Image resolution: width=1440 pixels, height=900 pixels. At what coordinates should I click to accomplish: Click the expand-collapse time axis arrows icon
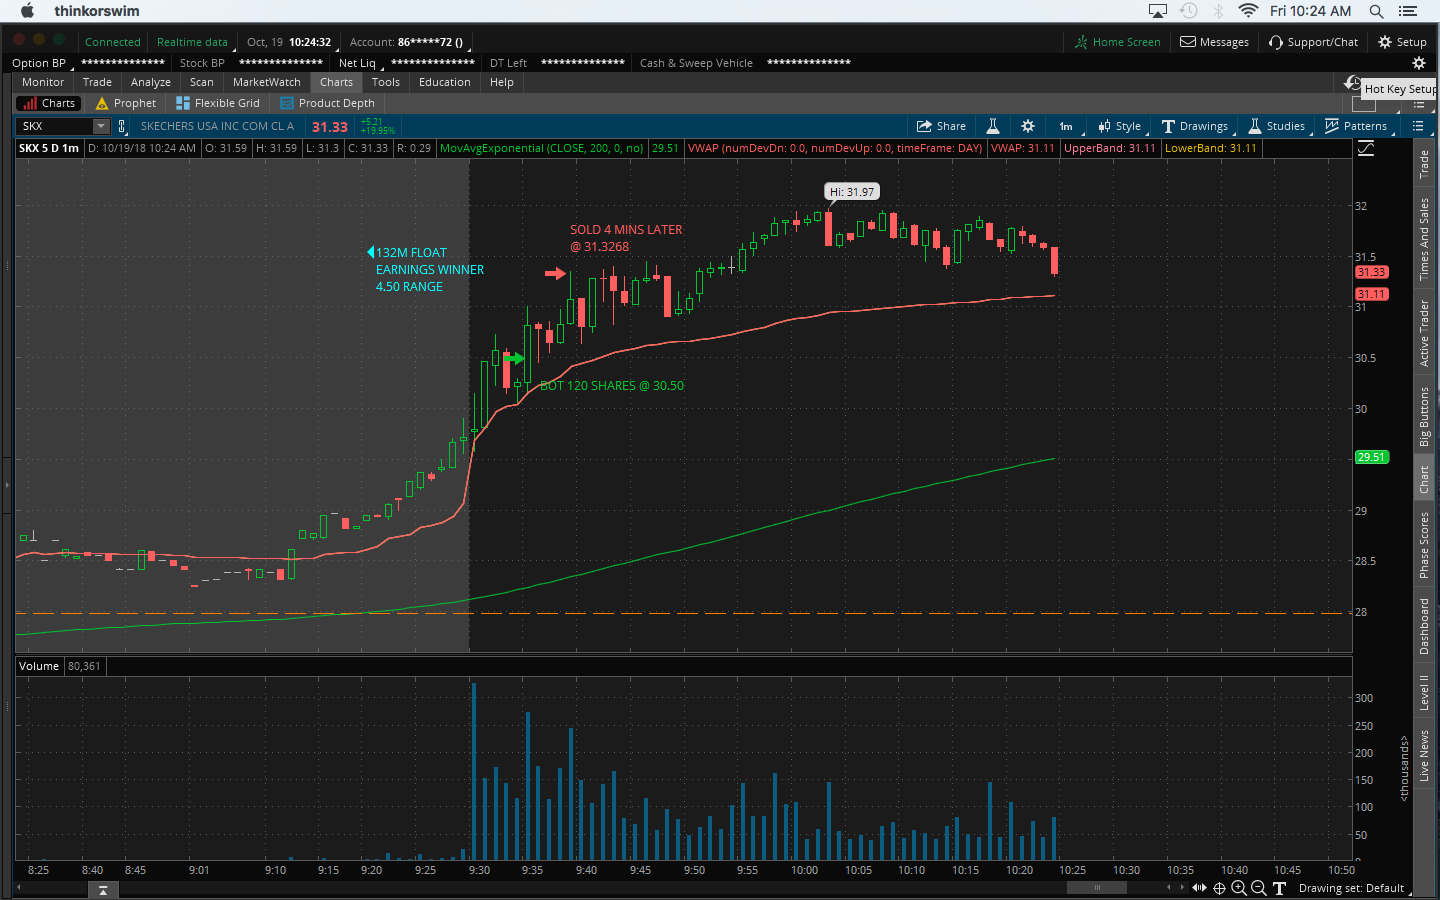[1200, 888]
